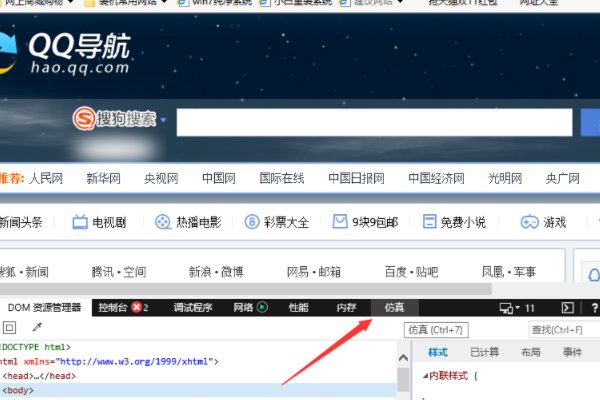Click the 免费小说 book icon

(429, 222)
